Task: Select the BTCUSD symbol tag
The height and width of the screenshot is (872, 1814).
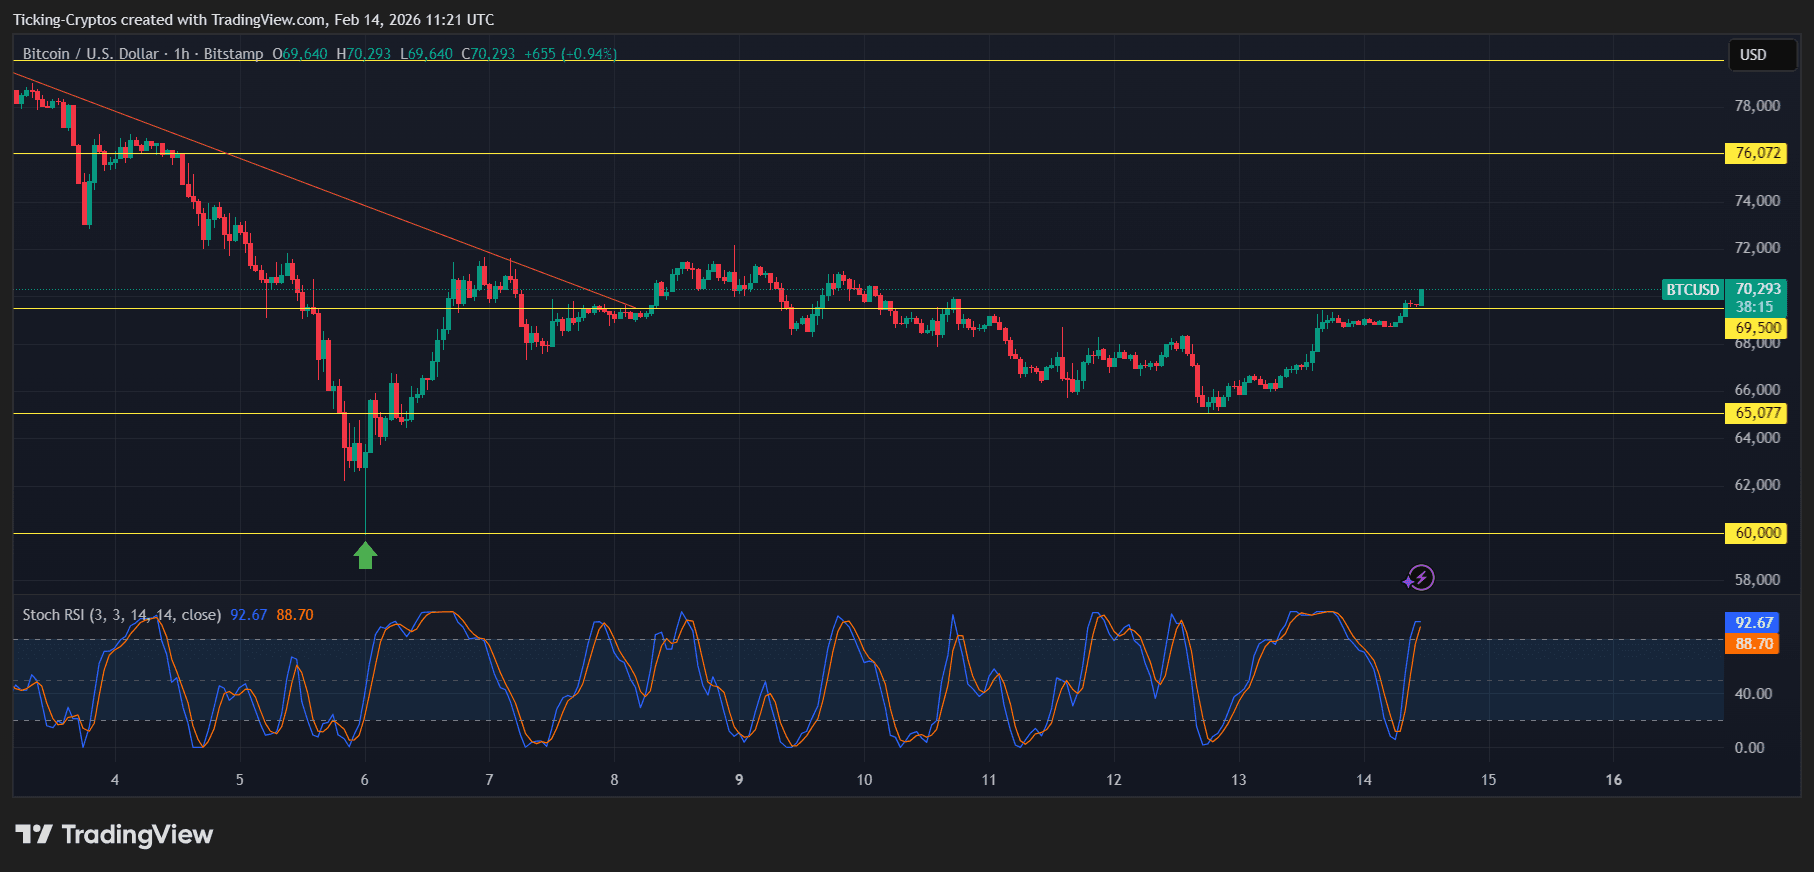Action: [1692, 290]
